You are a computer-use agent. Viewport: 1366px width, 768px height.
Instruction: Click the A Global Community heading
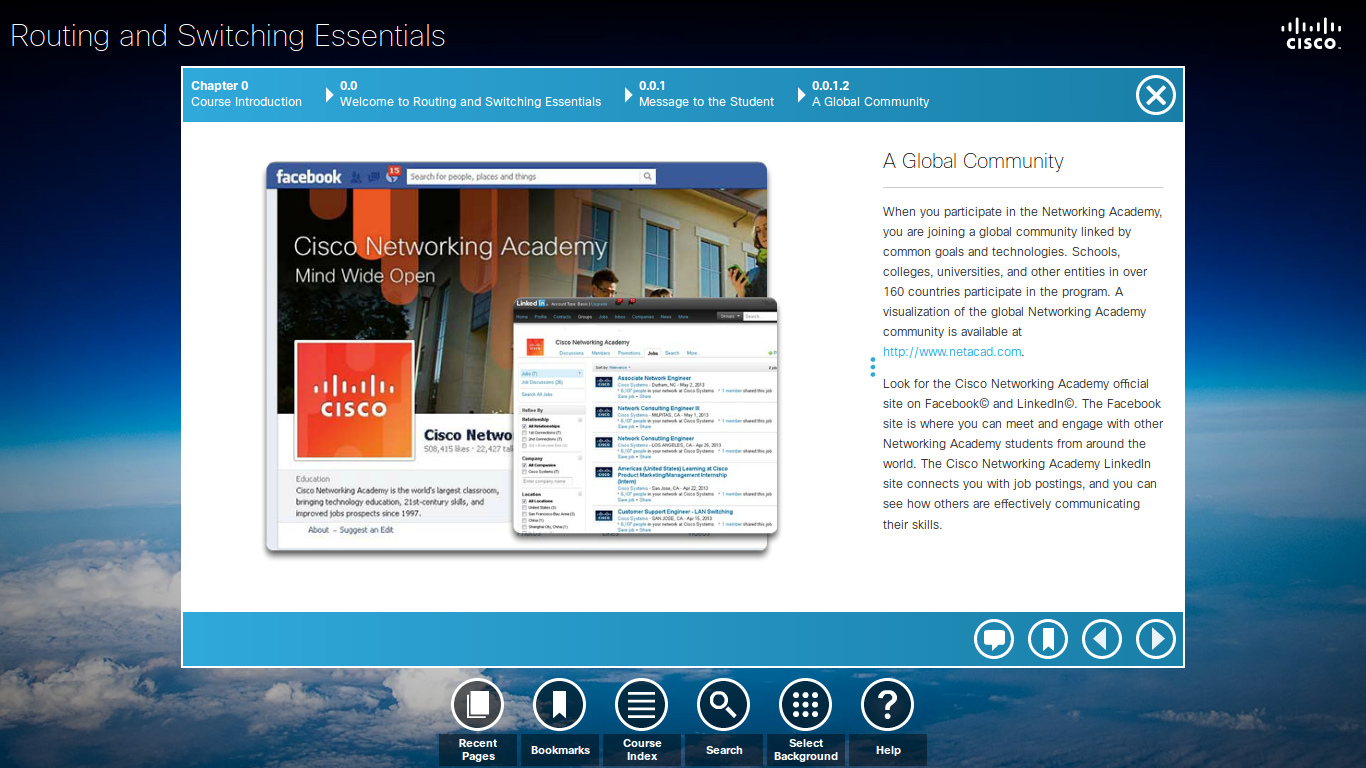pyautogui.click(x=973, y=161)
